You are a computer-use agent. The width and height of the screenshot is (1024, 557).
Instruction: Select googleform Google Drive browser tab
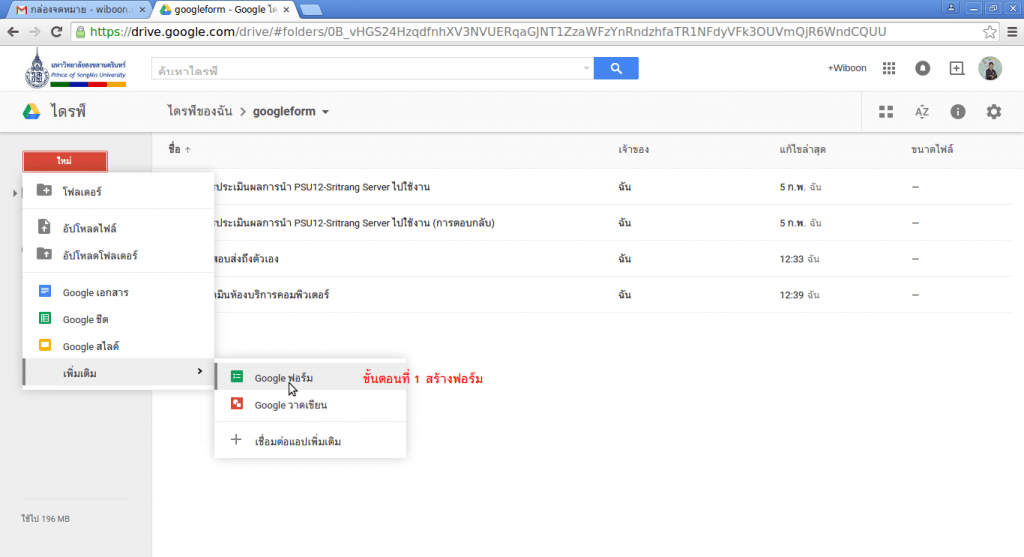pos(222,9)
